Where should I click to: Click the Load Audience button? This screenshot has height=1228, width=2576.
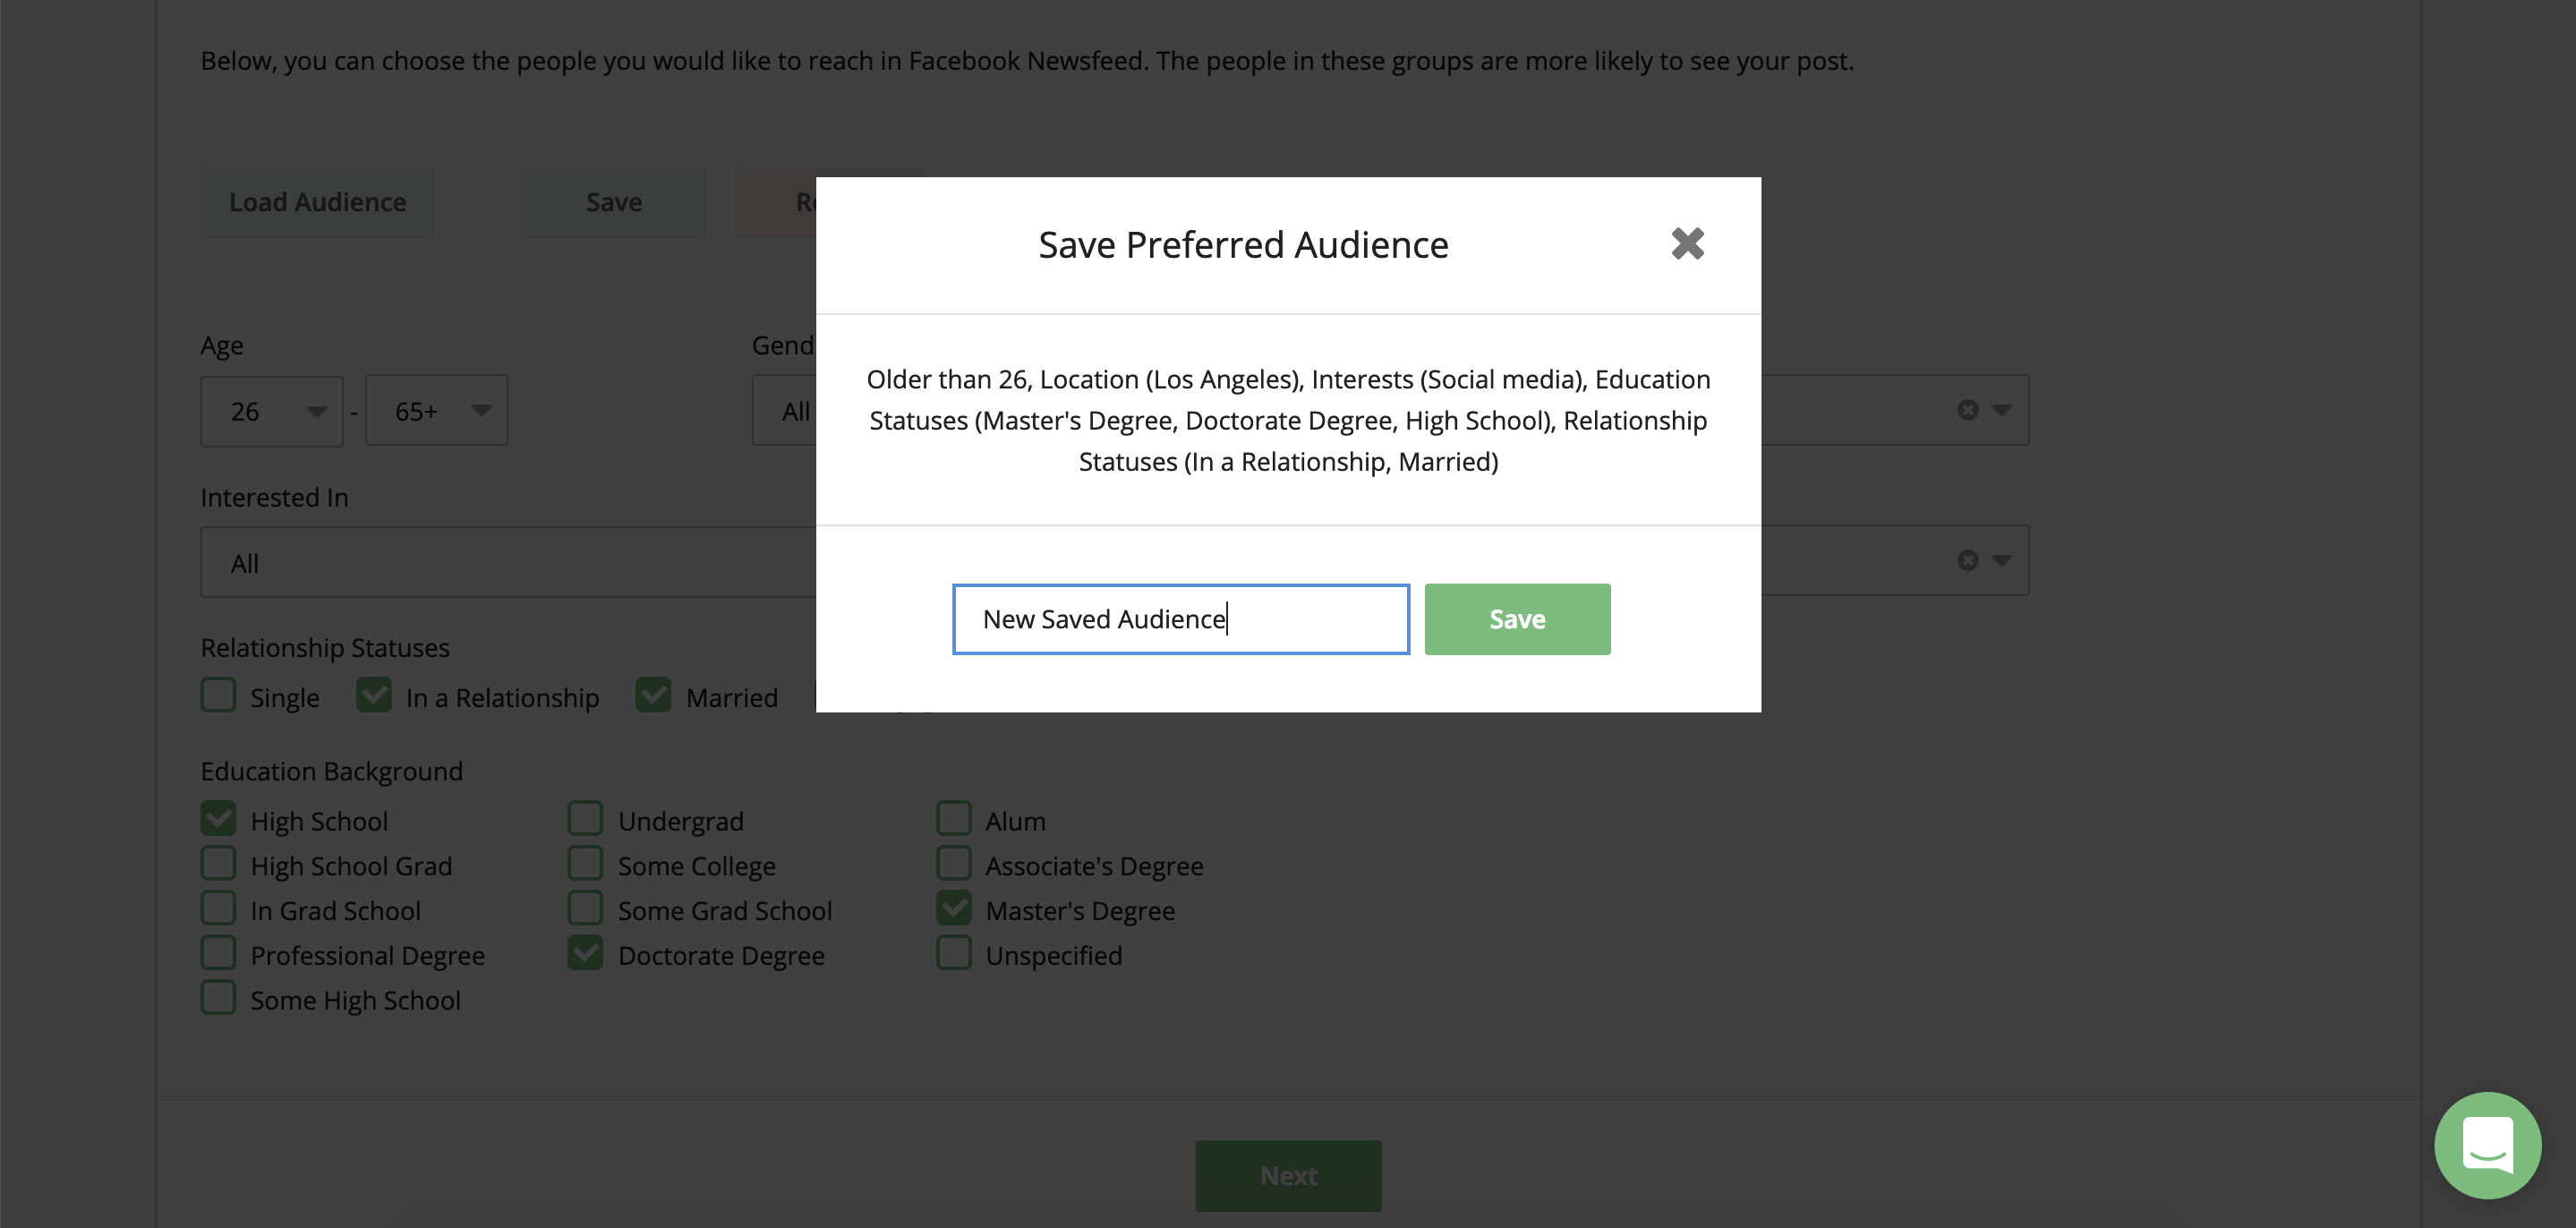pyautogui.click(x=317, y=201)
